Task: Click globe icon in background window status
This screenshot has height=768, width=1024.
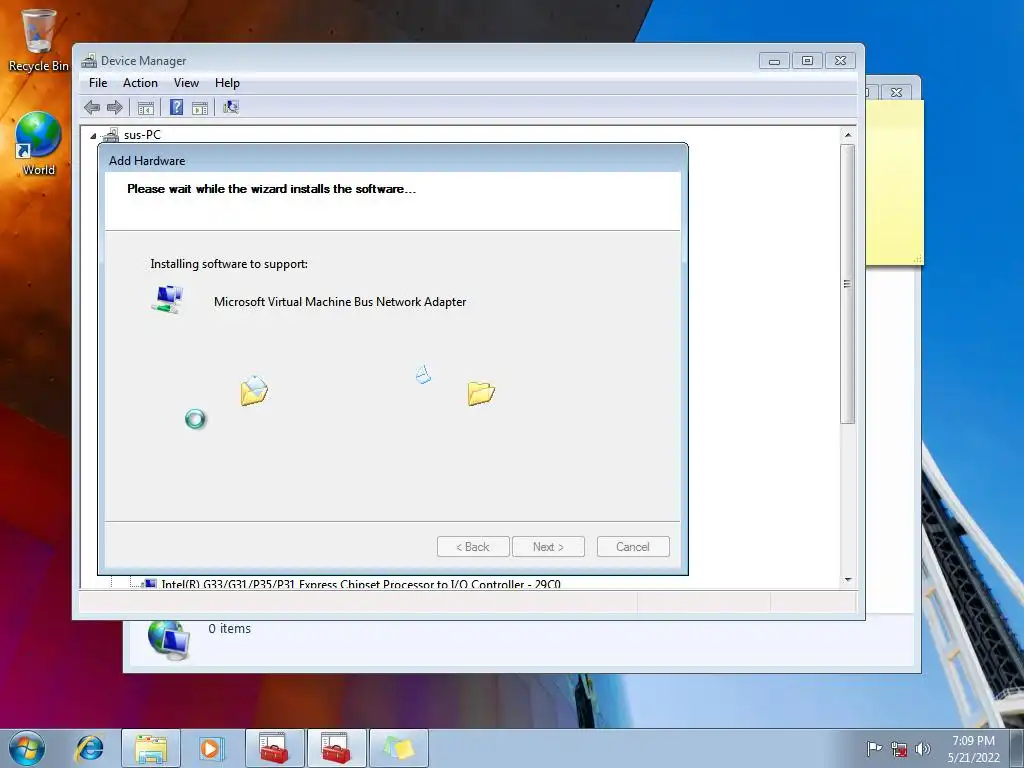Action: pos(168,639)
